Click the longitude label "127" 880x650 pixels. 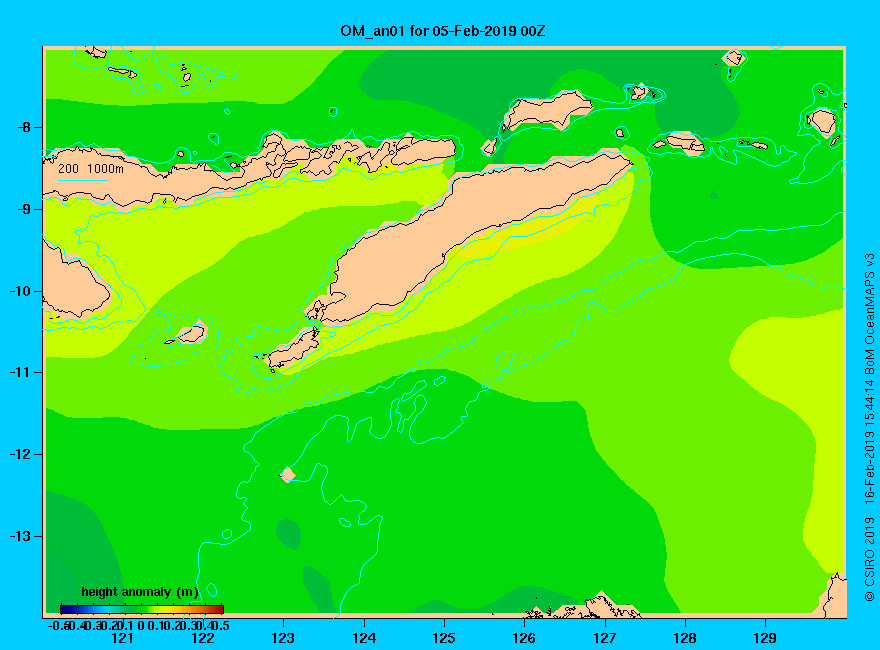604,638
